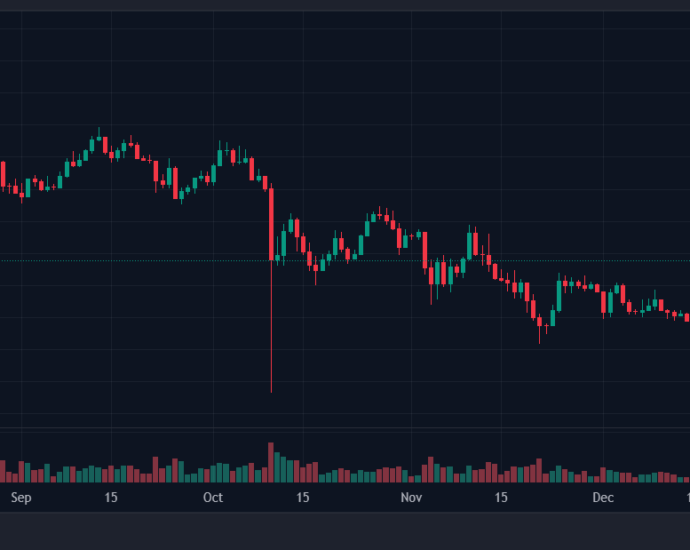Click the Oct label on the time axis

point(213,497)
